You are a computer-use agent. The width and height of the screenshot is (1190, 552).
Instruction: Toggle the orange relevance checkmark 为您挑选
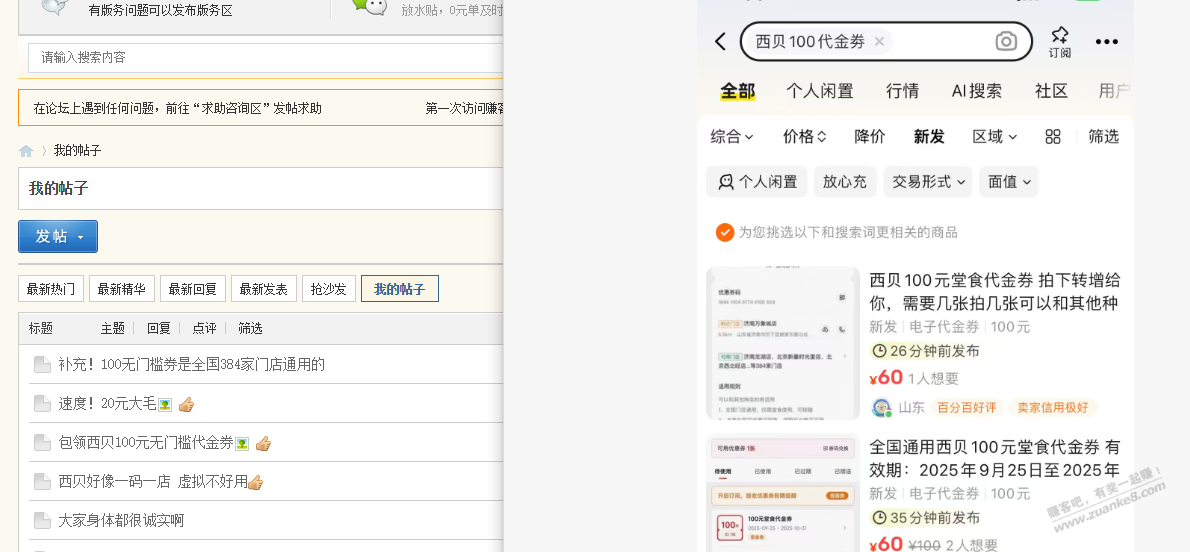725,232
